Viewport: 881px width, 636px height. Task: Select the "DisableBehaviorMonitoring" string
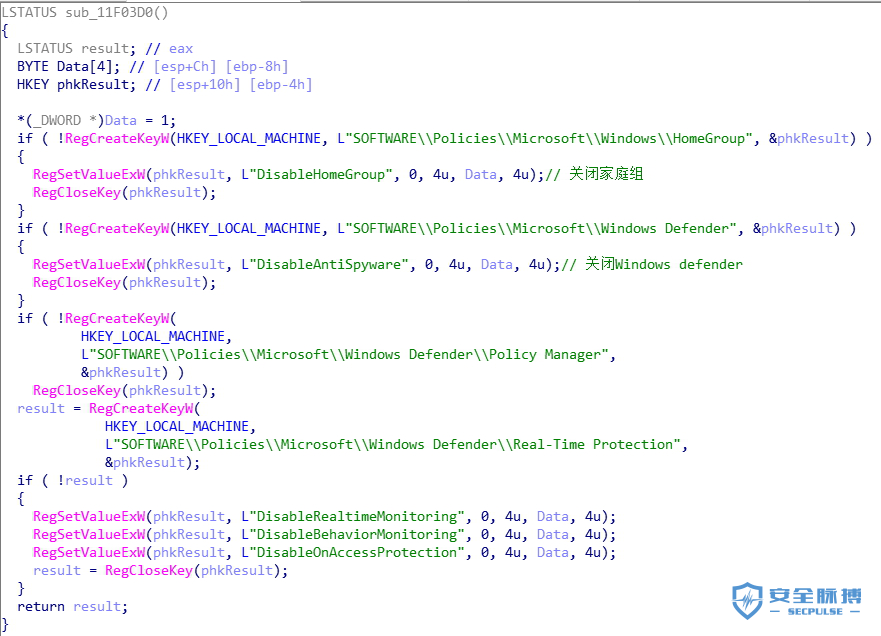(x=353, y=534)
